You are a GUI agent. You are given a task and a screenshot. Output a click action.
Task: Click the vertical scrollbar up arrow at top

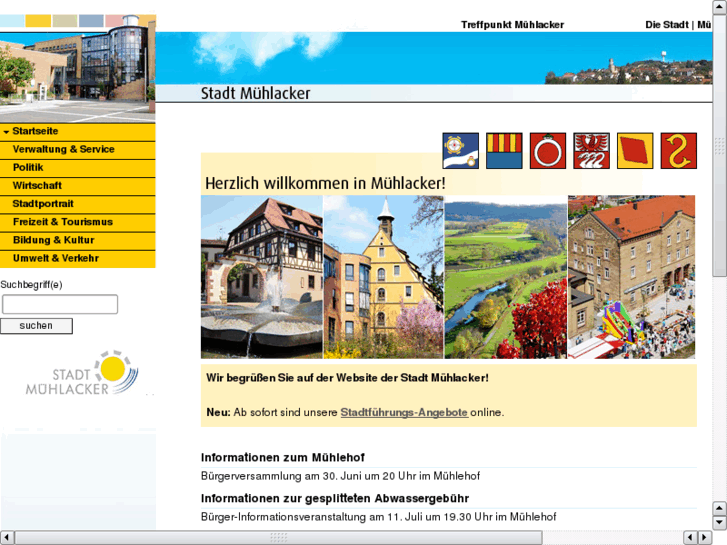pyautogui.click(x=720, y=7)
